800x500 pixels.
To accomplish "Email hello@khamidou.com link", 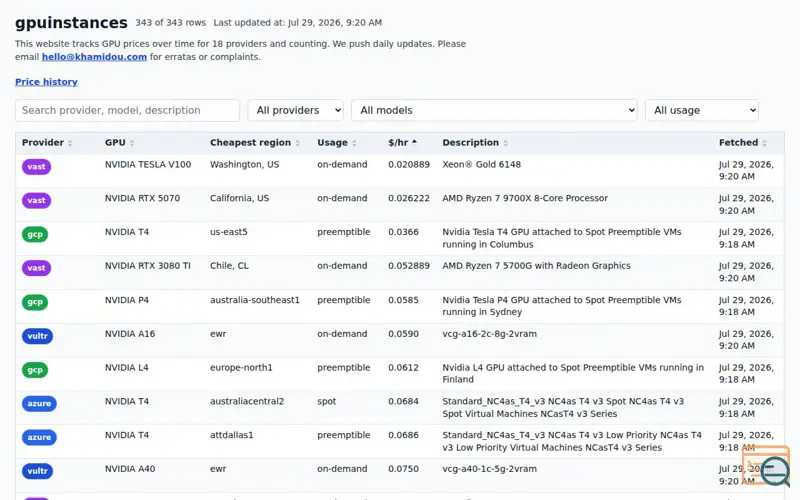I will [x=94, y=57].
